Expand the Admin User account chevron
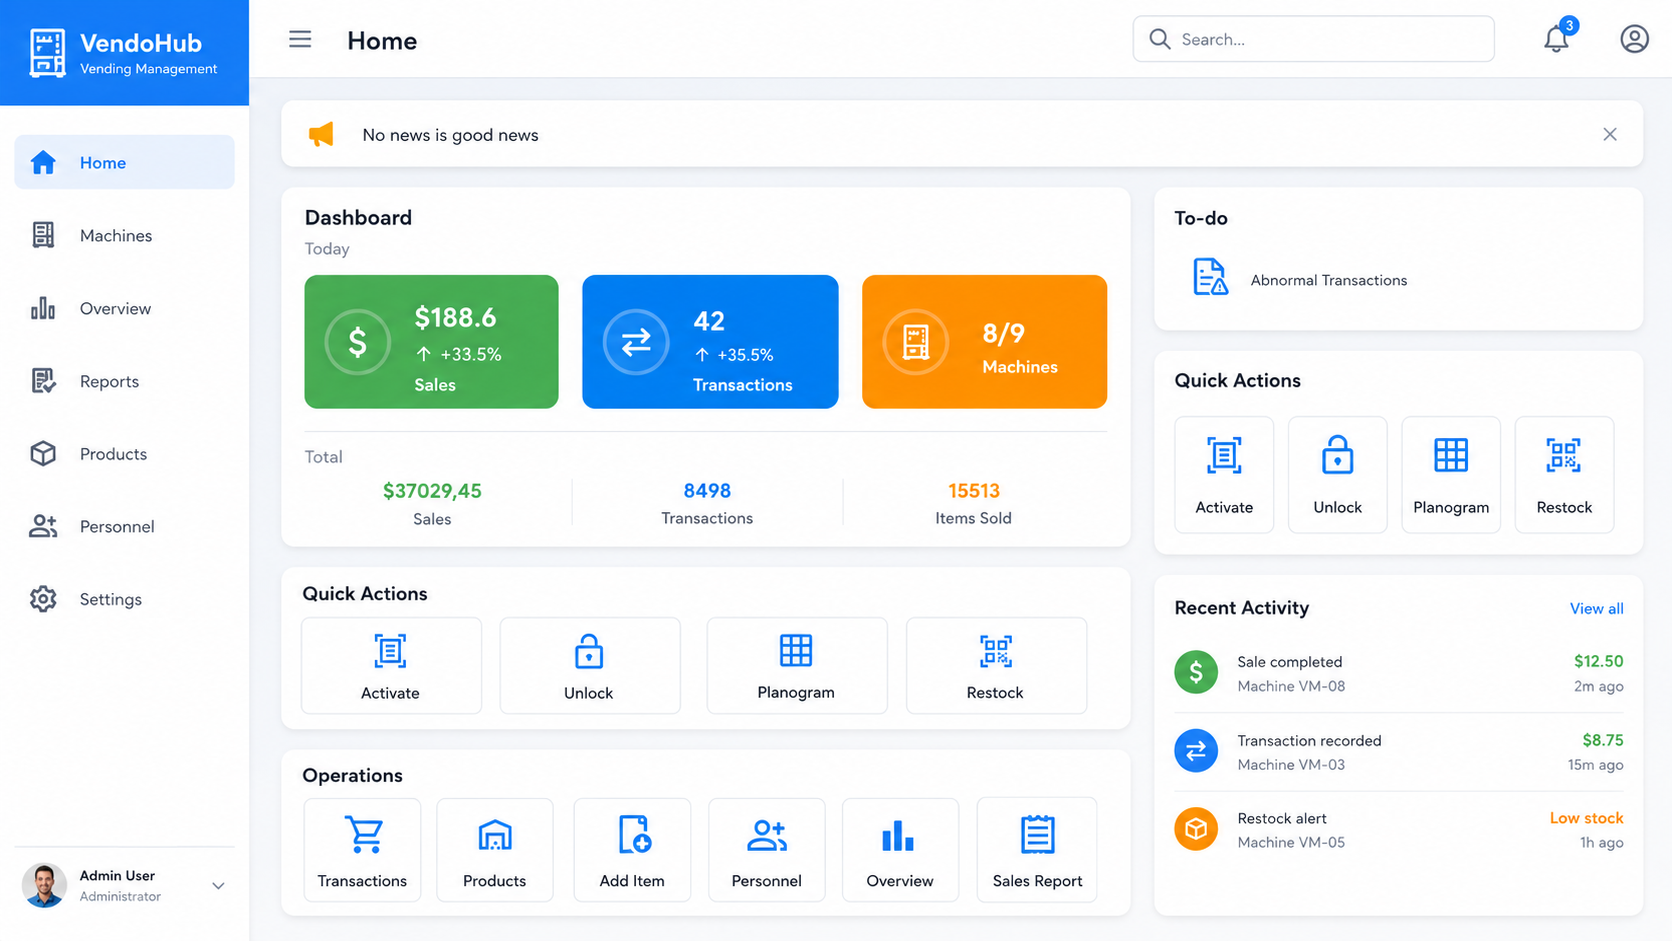This screenshot has width=1672, height=941. pos(218,886)
